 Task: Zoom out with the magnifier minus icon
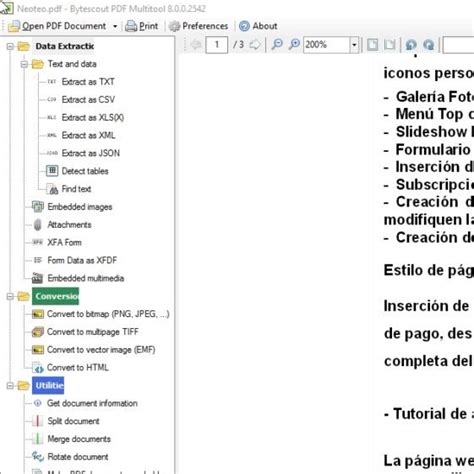pyautogui.click(x=277, y=44)
